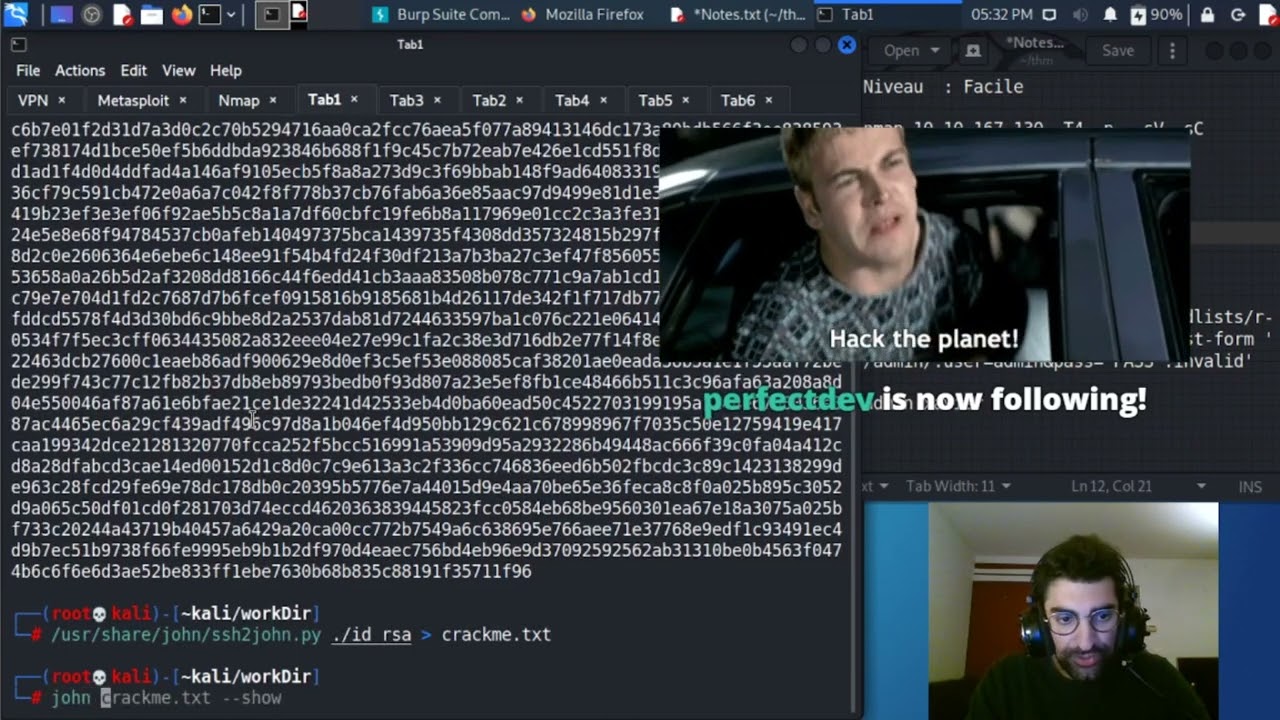Click the display tray icon
This screenshot has width=1280, height=720.
click(x=1049, y=14)
